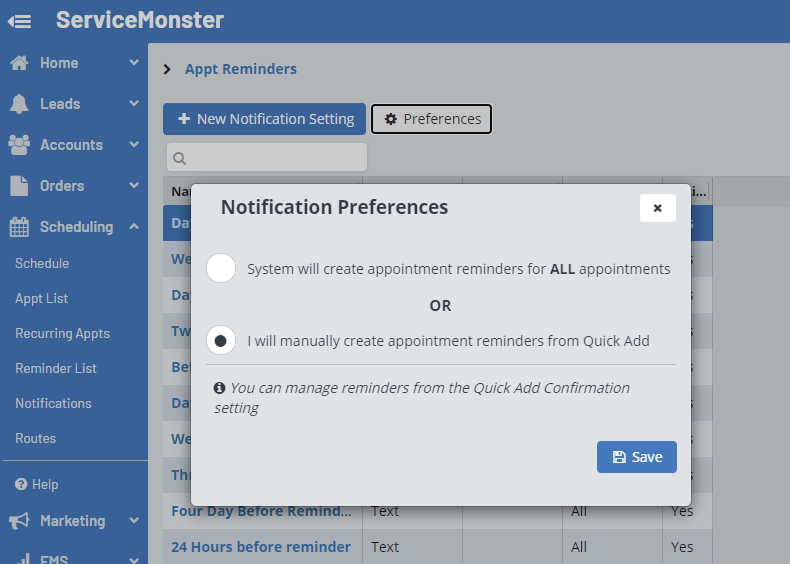
Task: Click the Home house icon
Action: [19, 63]
